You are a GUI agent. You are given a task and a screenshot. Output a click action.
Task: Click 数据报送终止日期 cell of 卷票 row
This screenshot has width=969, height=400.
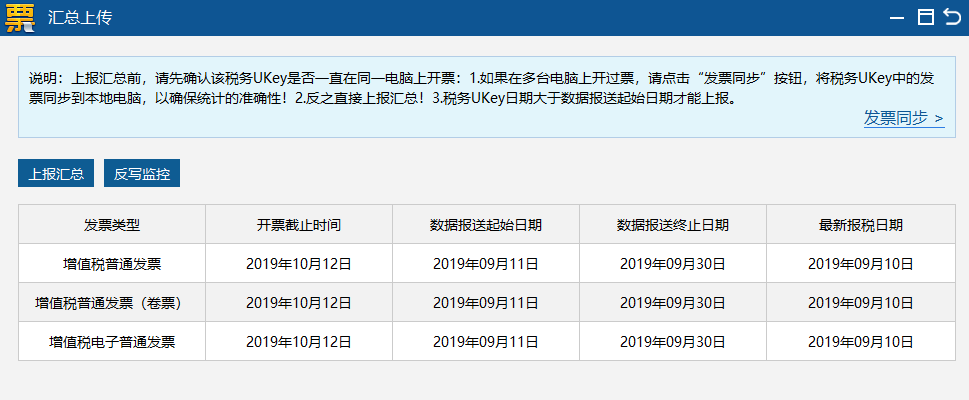pyautogui.click(x=672, y=303)
